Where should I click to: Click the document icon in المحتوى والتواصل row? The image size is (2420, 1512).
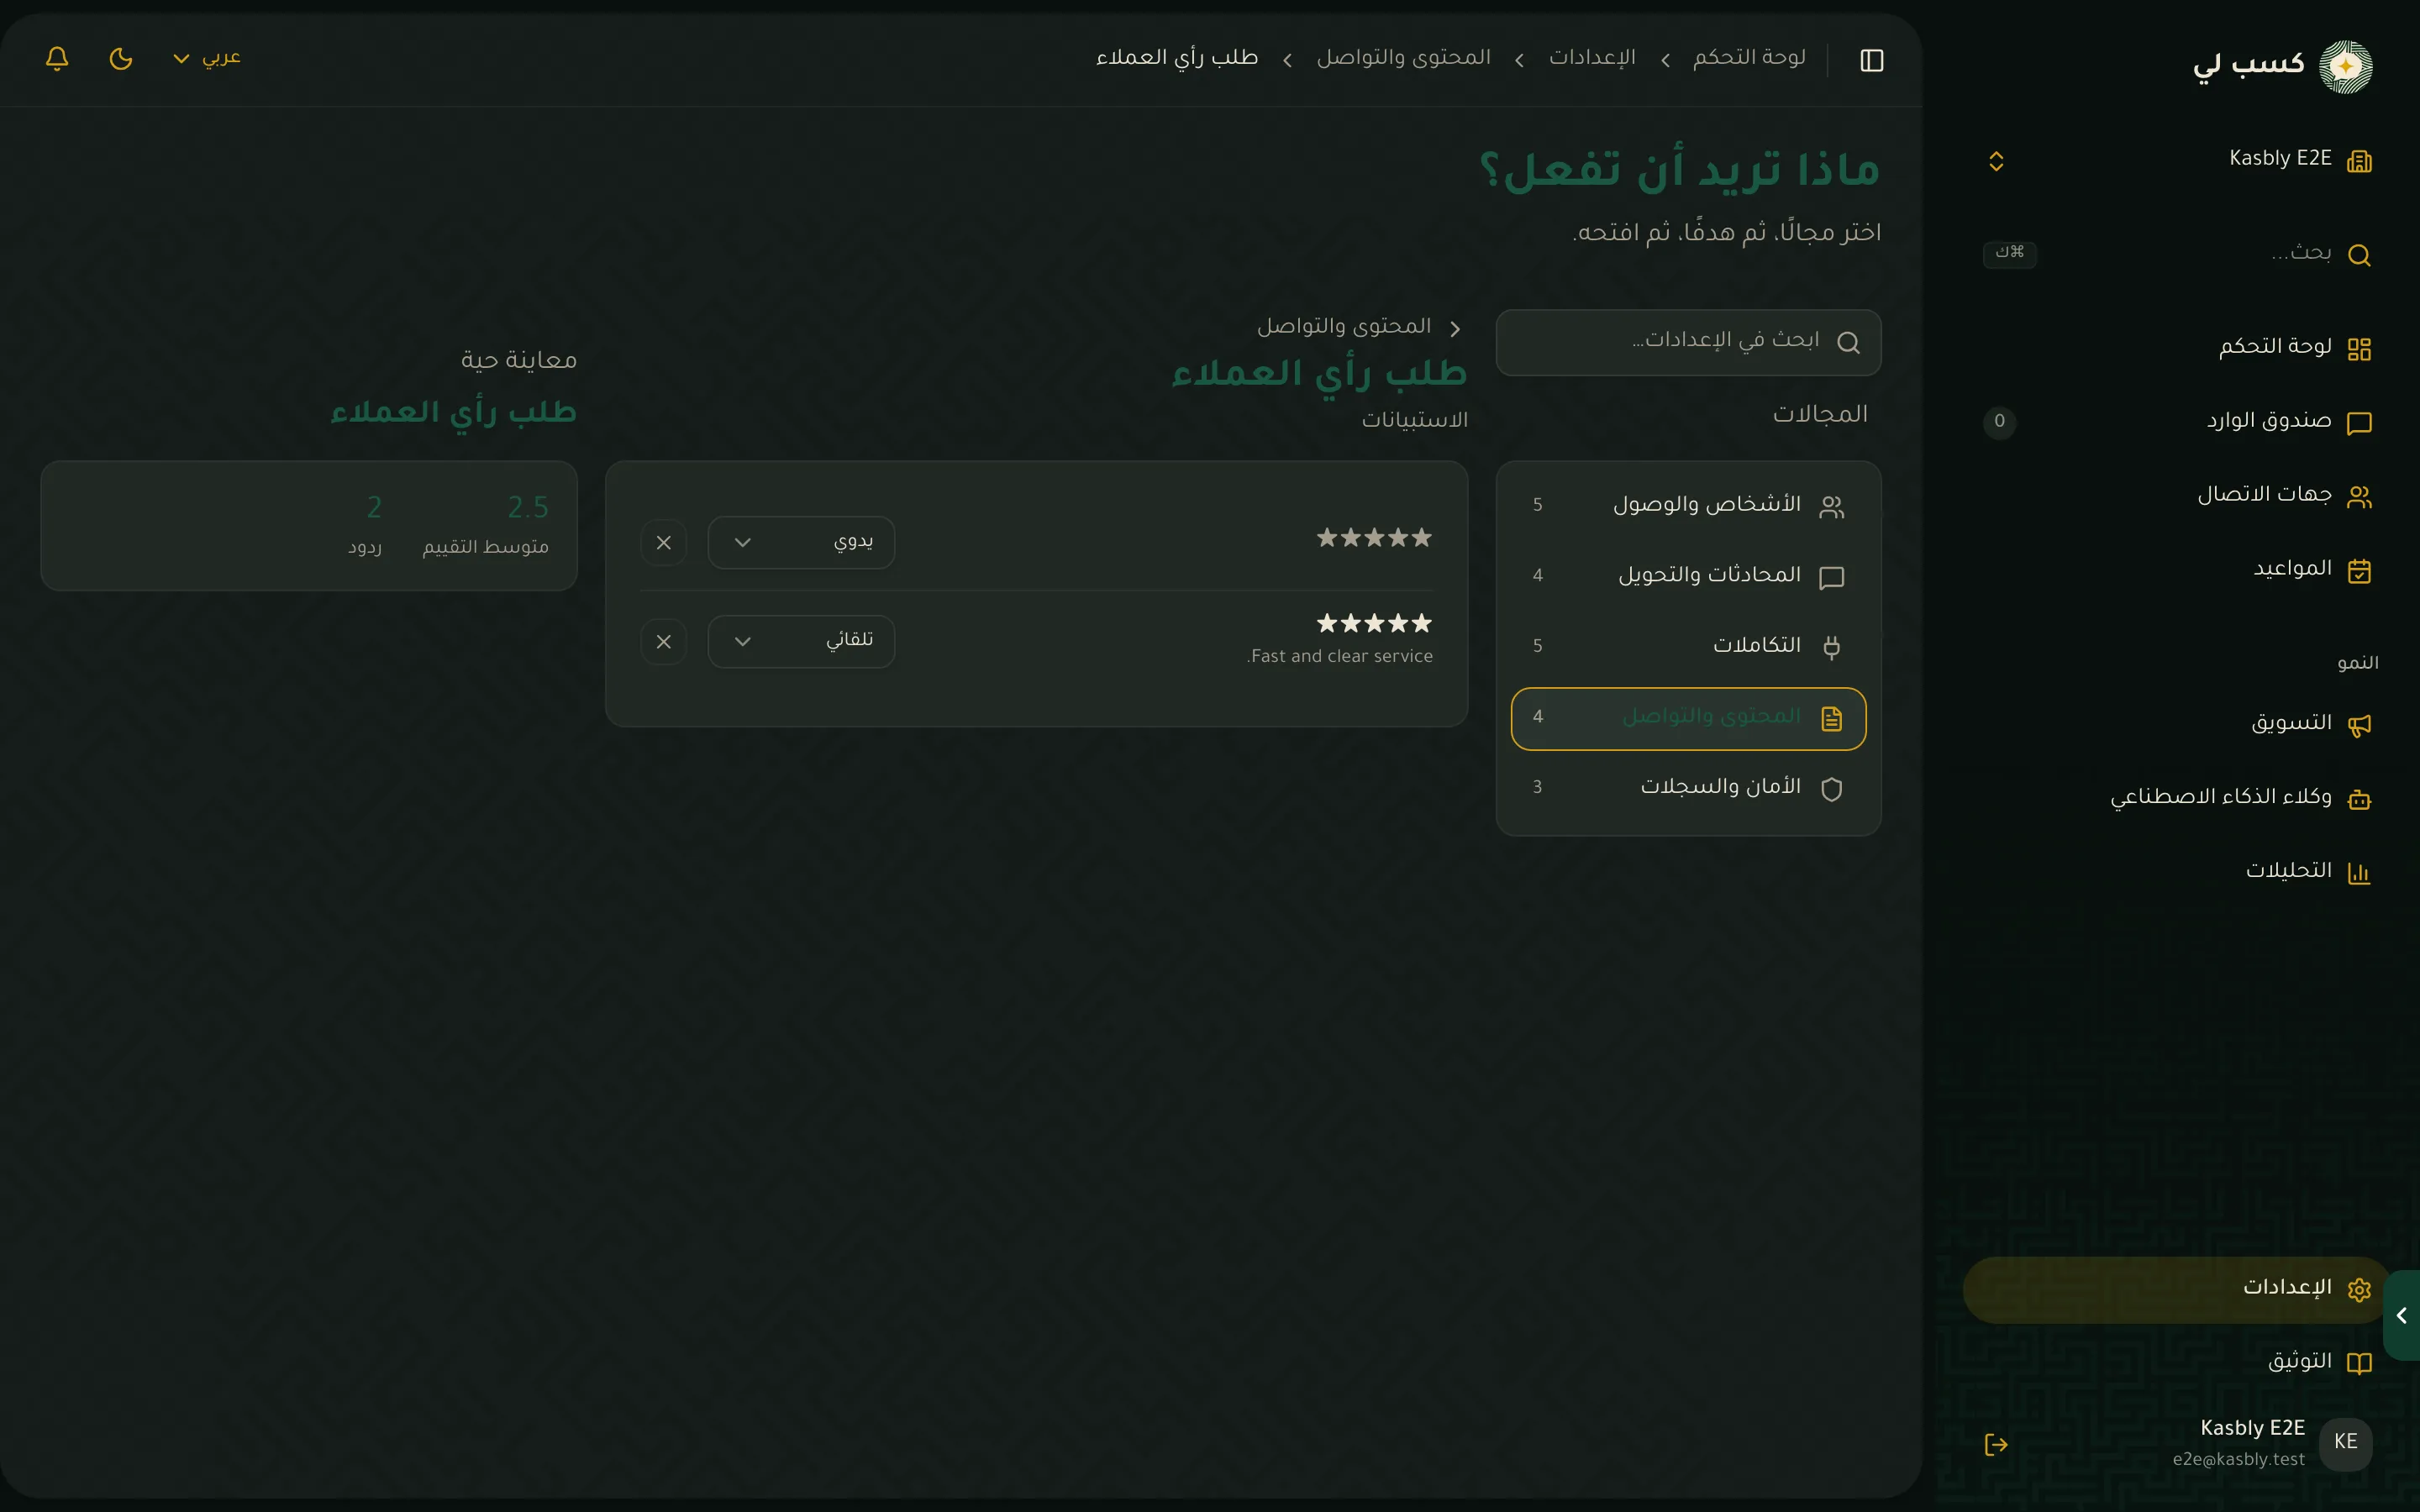point(1832,719)
